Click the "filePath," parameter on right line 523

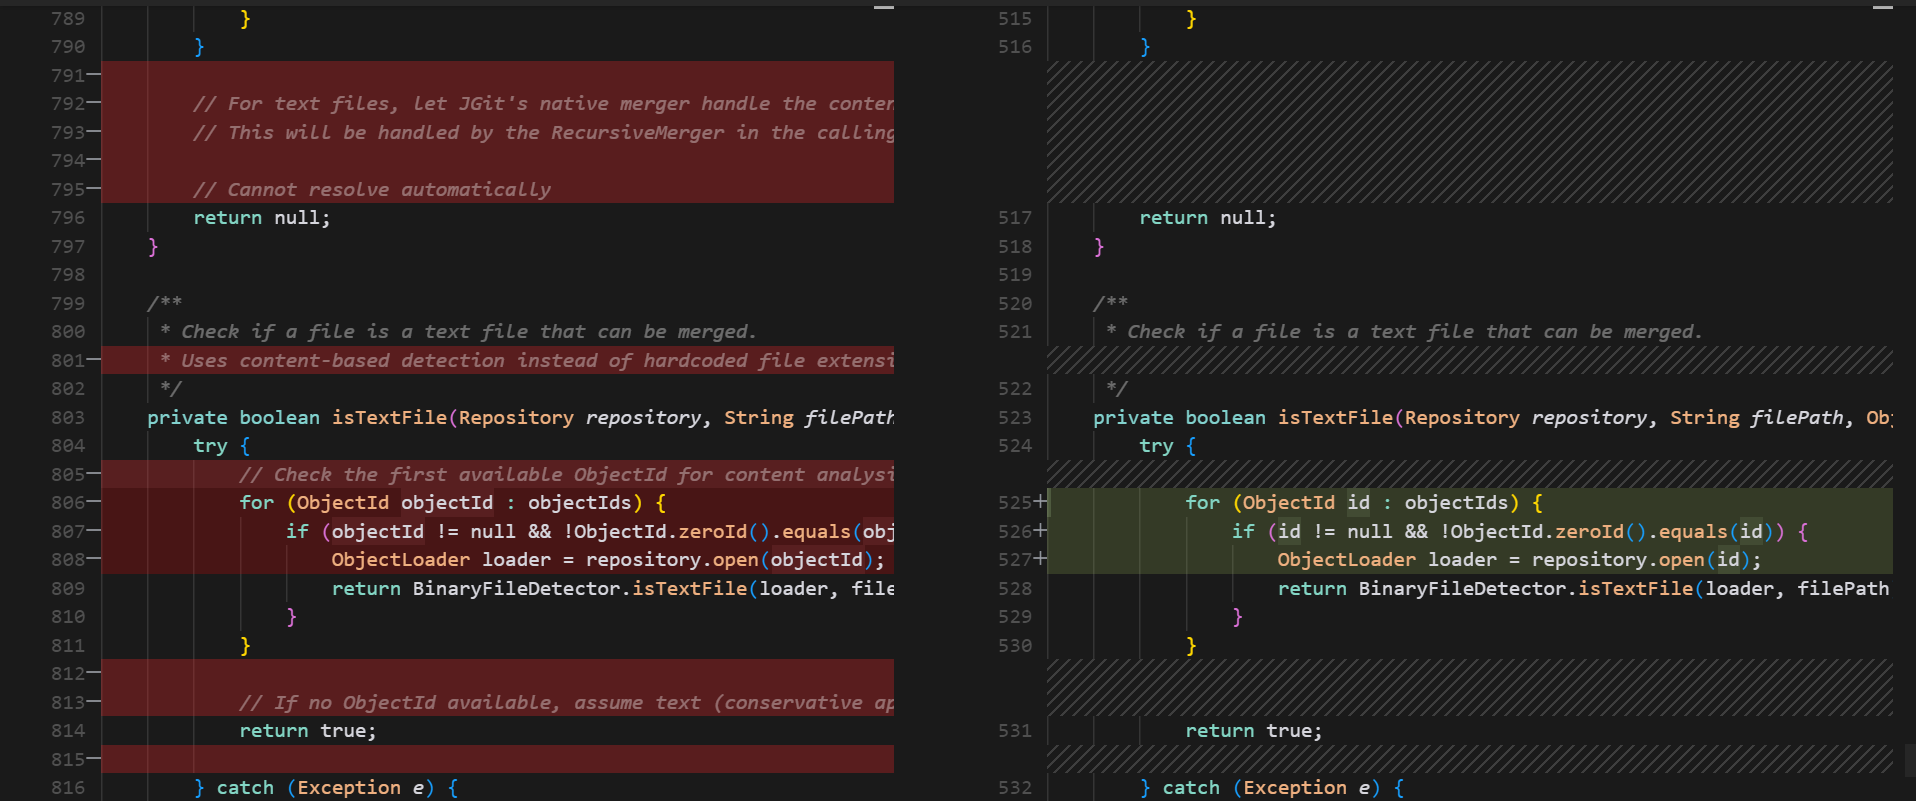pyautogui.click(x=1802, y=417)
